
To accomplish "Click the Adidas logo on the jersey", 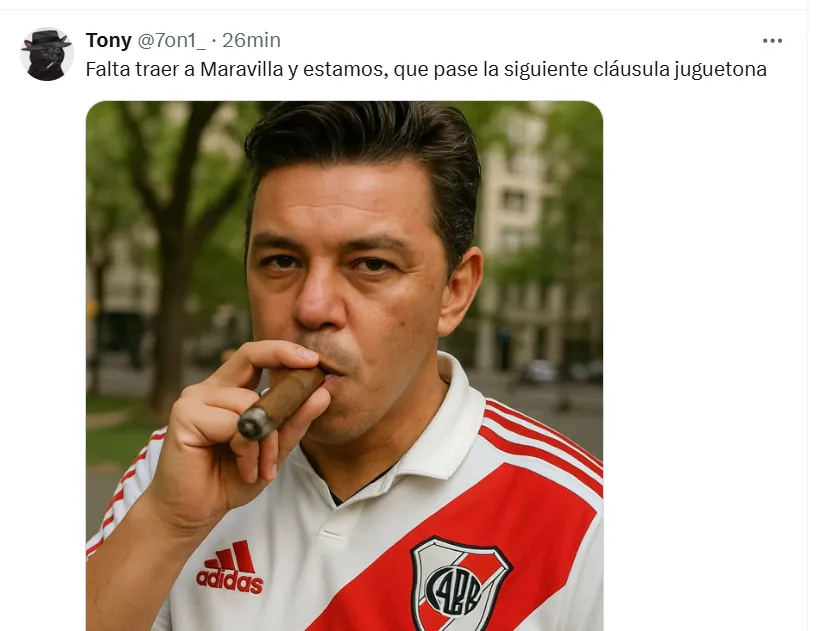I will click(x=230, y=567).
